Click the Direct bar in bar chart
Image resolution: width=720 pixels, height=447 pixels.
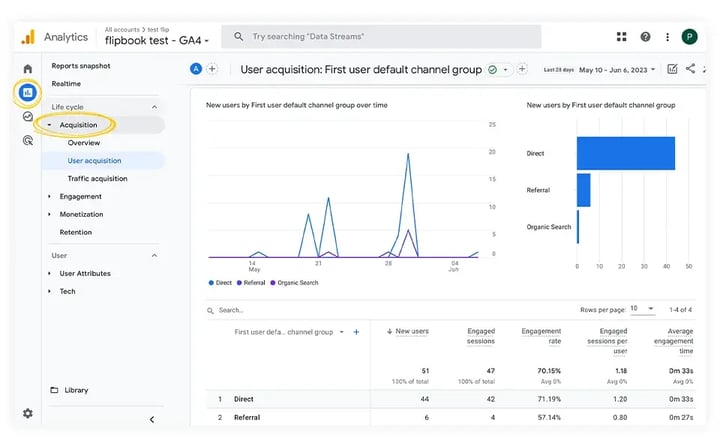626,153
